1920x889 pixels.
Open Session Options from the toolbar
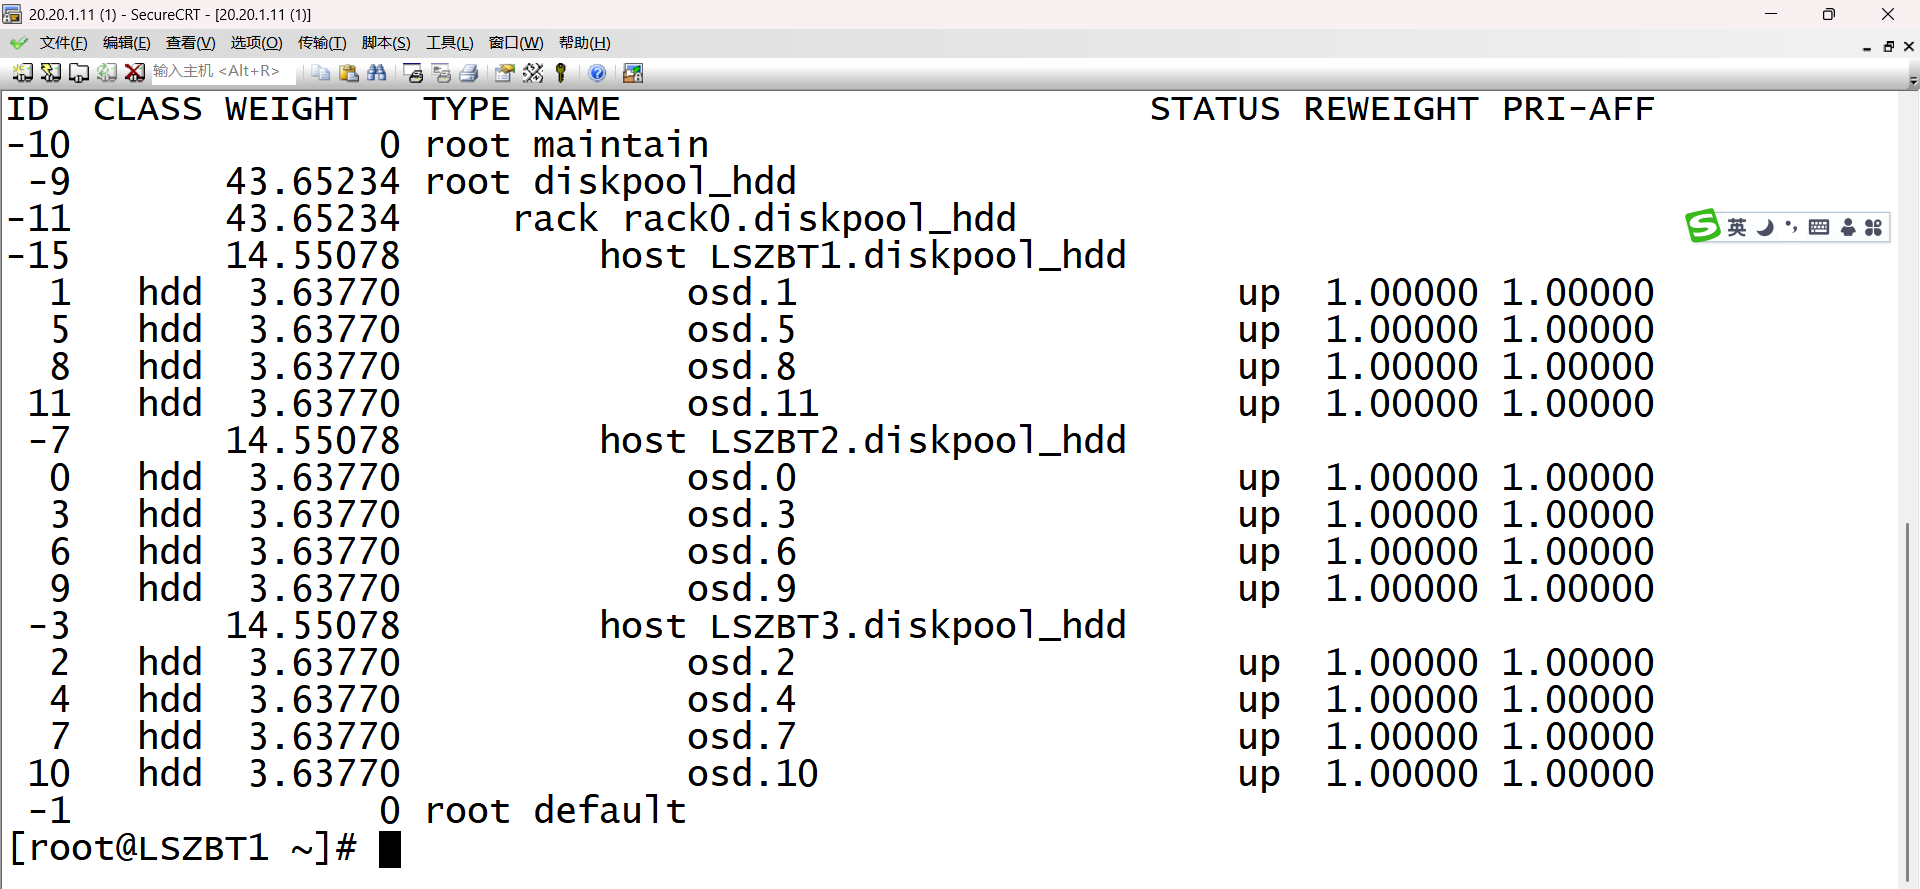(x=505, y=73)
